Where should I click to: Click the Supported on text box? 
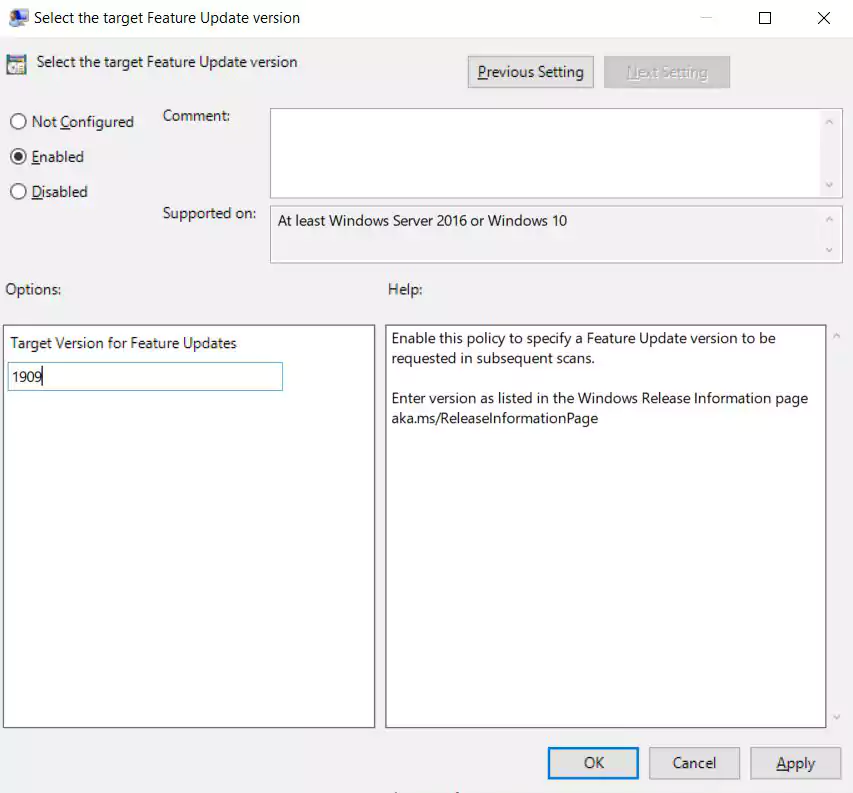click(546, 234)
